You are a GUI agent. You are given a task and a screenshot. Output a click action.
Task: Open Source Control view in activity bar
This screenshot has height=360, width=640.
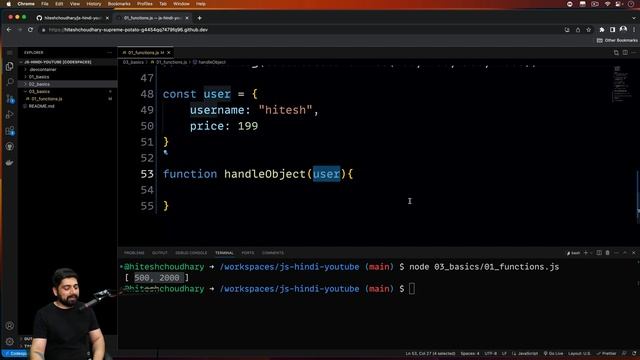point(10,98)
